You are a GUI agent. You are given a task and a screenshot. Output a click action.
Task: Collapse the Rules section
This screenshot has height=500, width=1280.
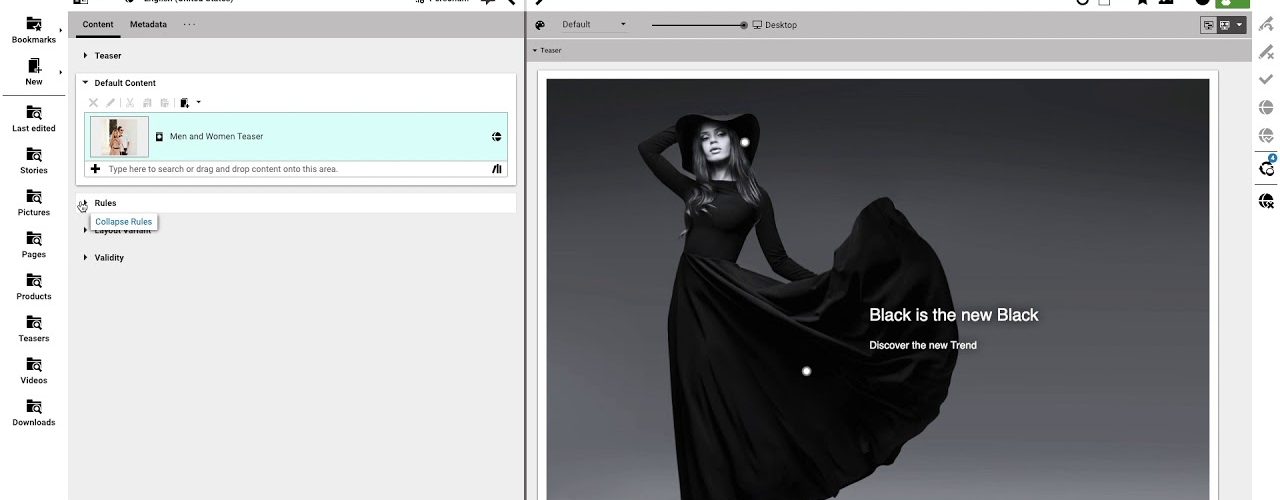pyautogui.click(x=84, y=204)
